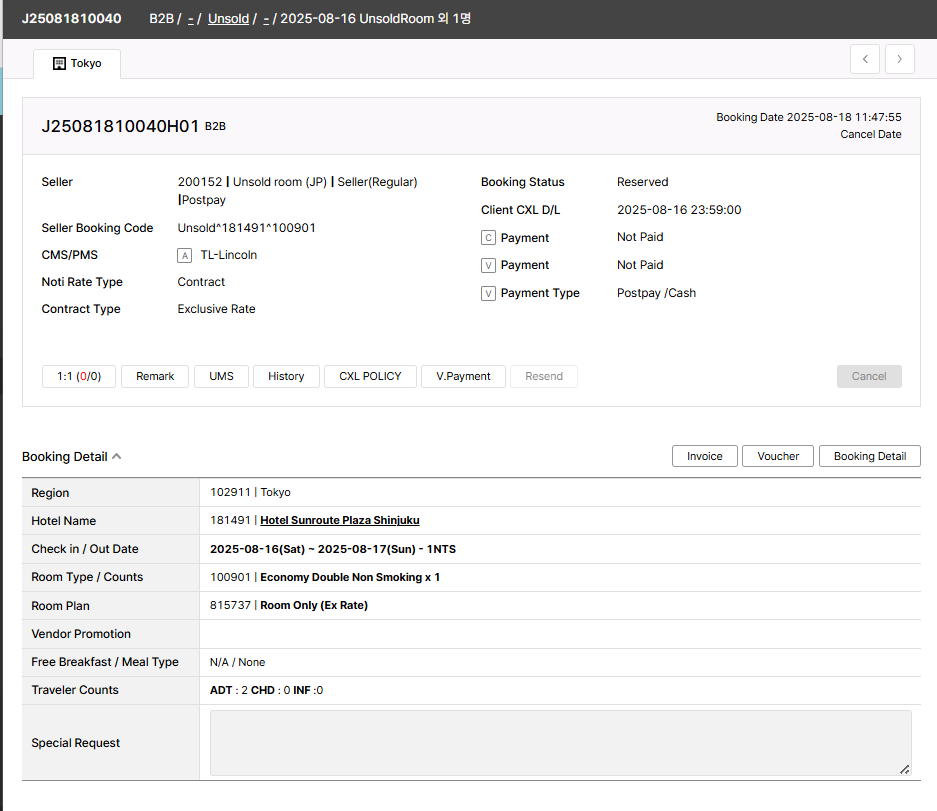Click the next arrow navigation button
Screen dimensions: 937x811
[900, 59]
